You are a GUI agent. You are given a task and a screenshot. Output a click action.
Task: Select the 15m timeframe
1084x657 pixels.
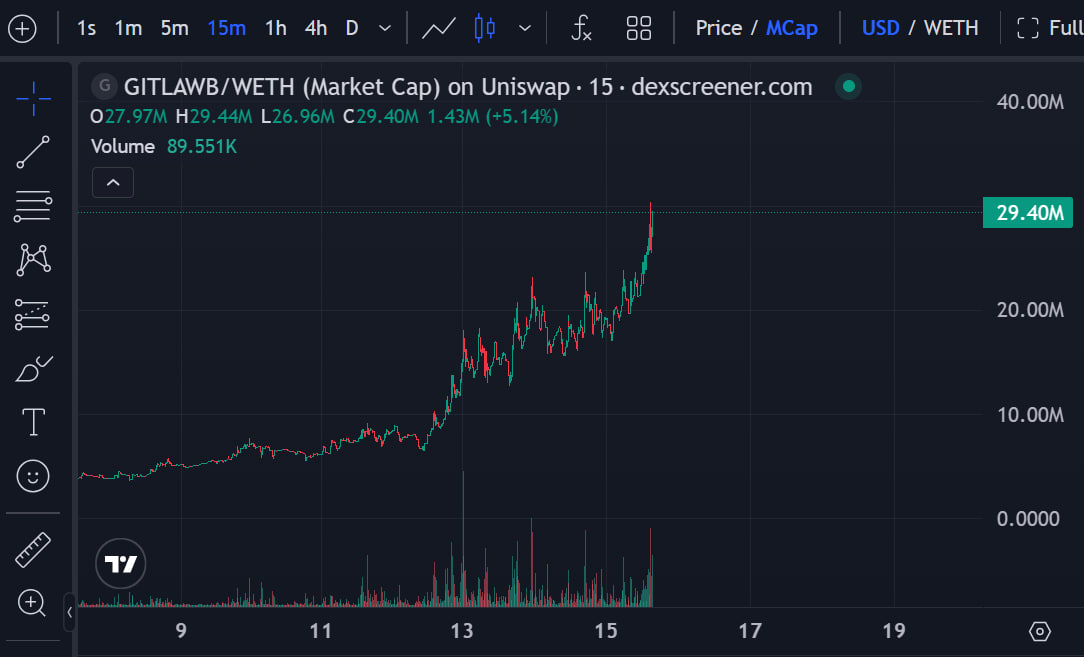click(226, 28)
